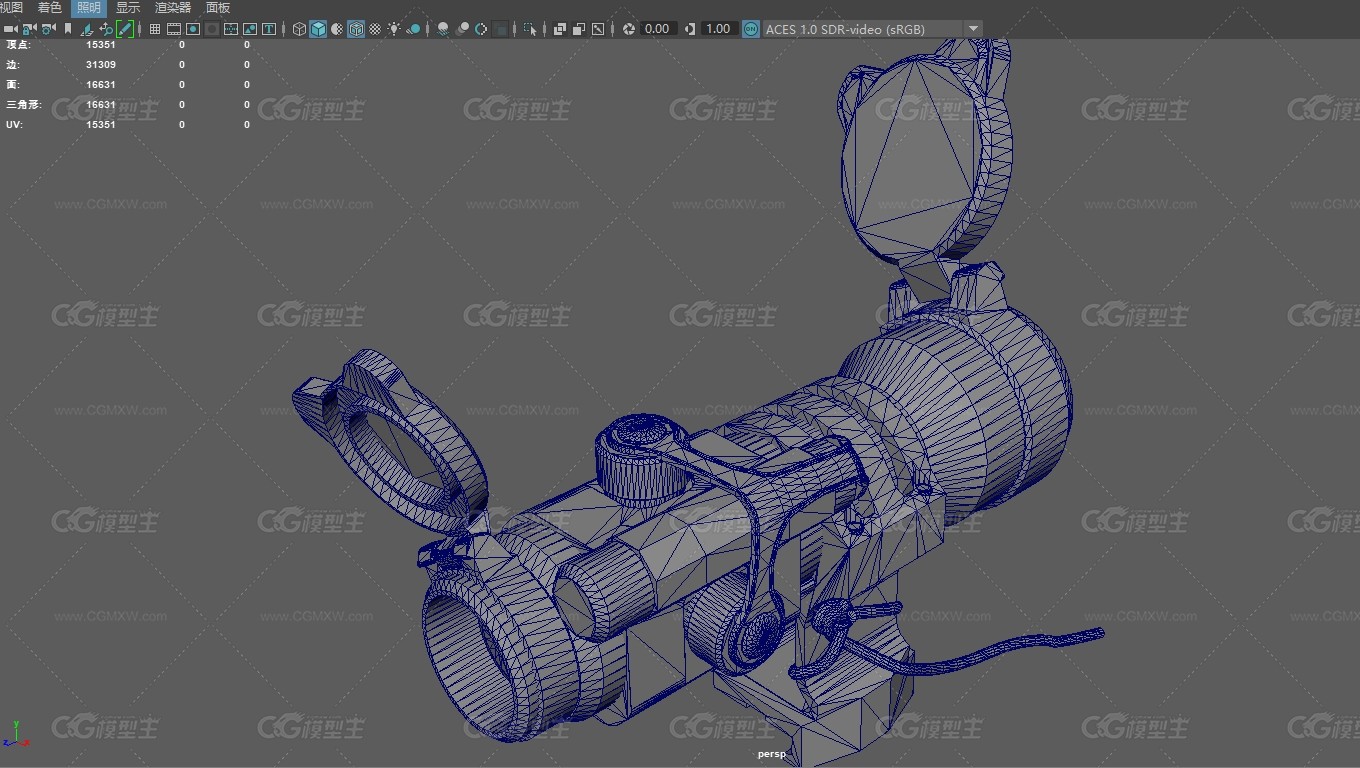1360x768 pixels.
Task: Click the camera Bookmarks icon
Action: coord(68,29)
